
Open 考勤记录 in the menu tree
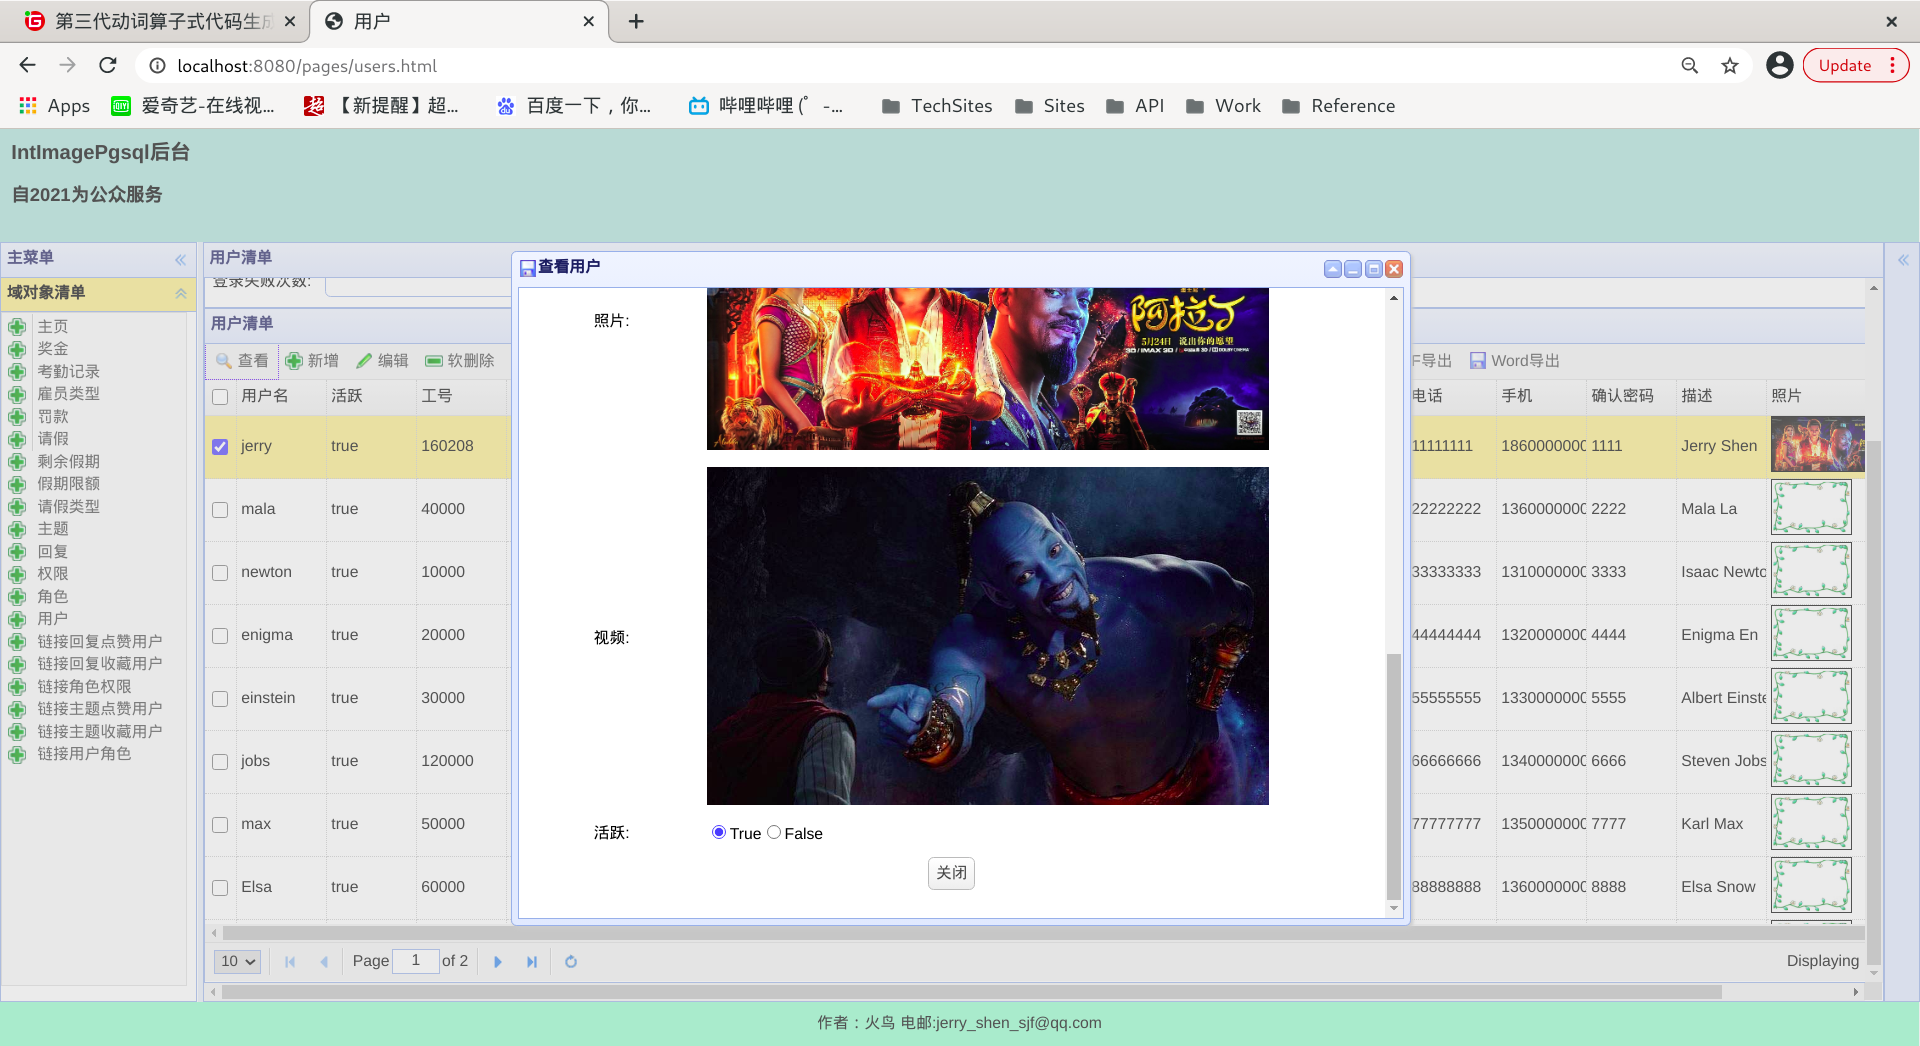[x=68, y=371]
